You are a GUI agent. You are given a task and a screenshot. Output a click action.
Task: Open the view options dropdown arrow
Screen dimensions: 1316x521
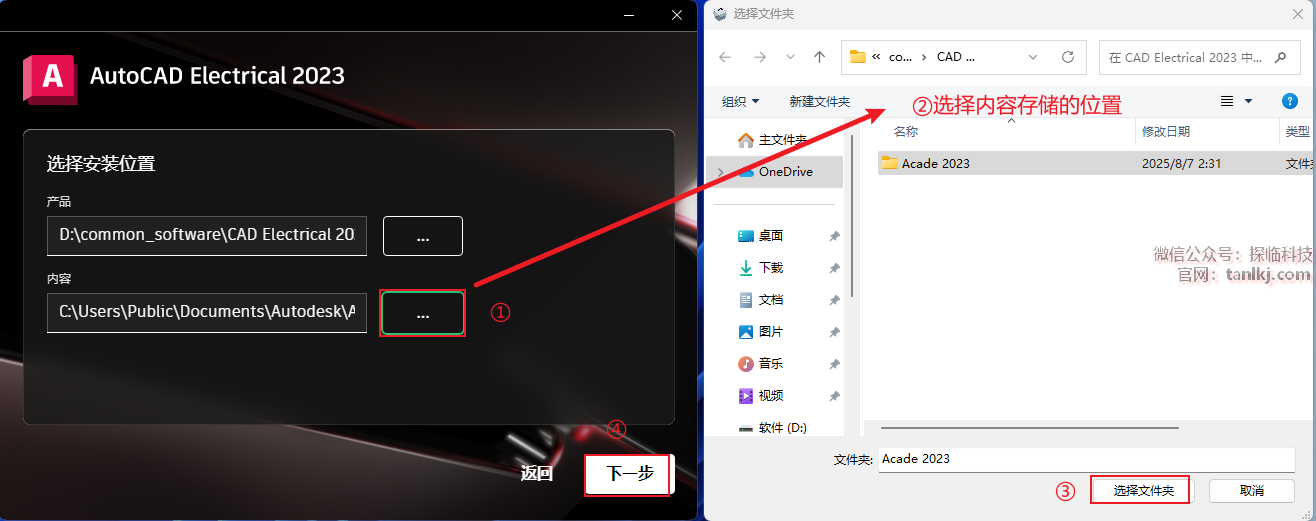(1248, 101)
